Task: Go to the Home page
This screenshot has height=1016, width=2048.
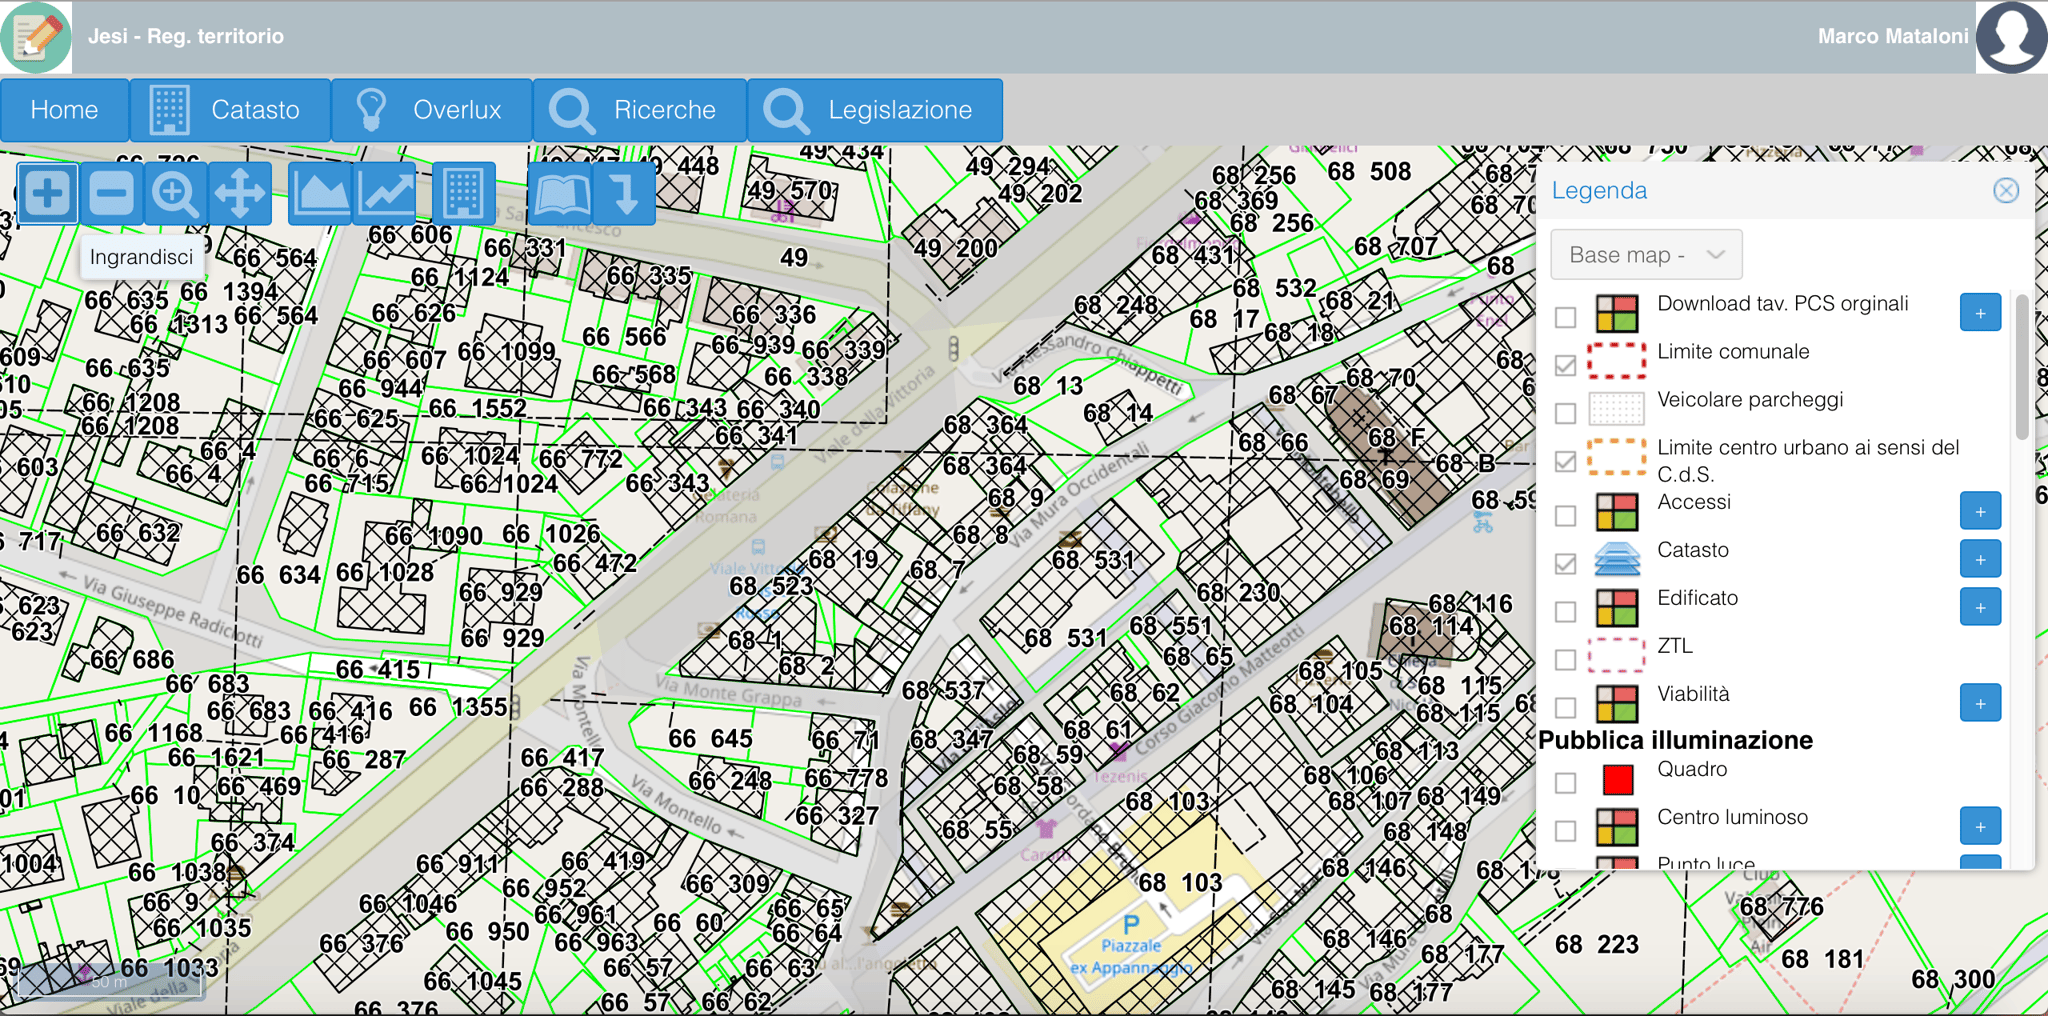Action: [64, 110]
